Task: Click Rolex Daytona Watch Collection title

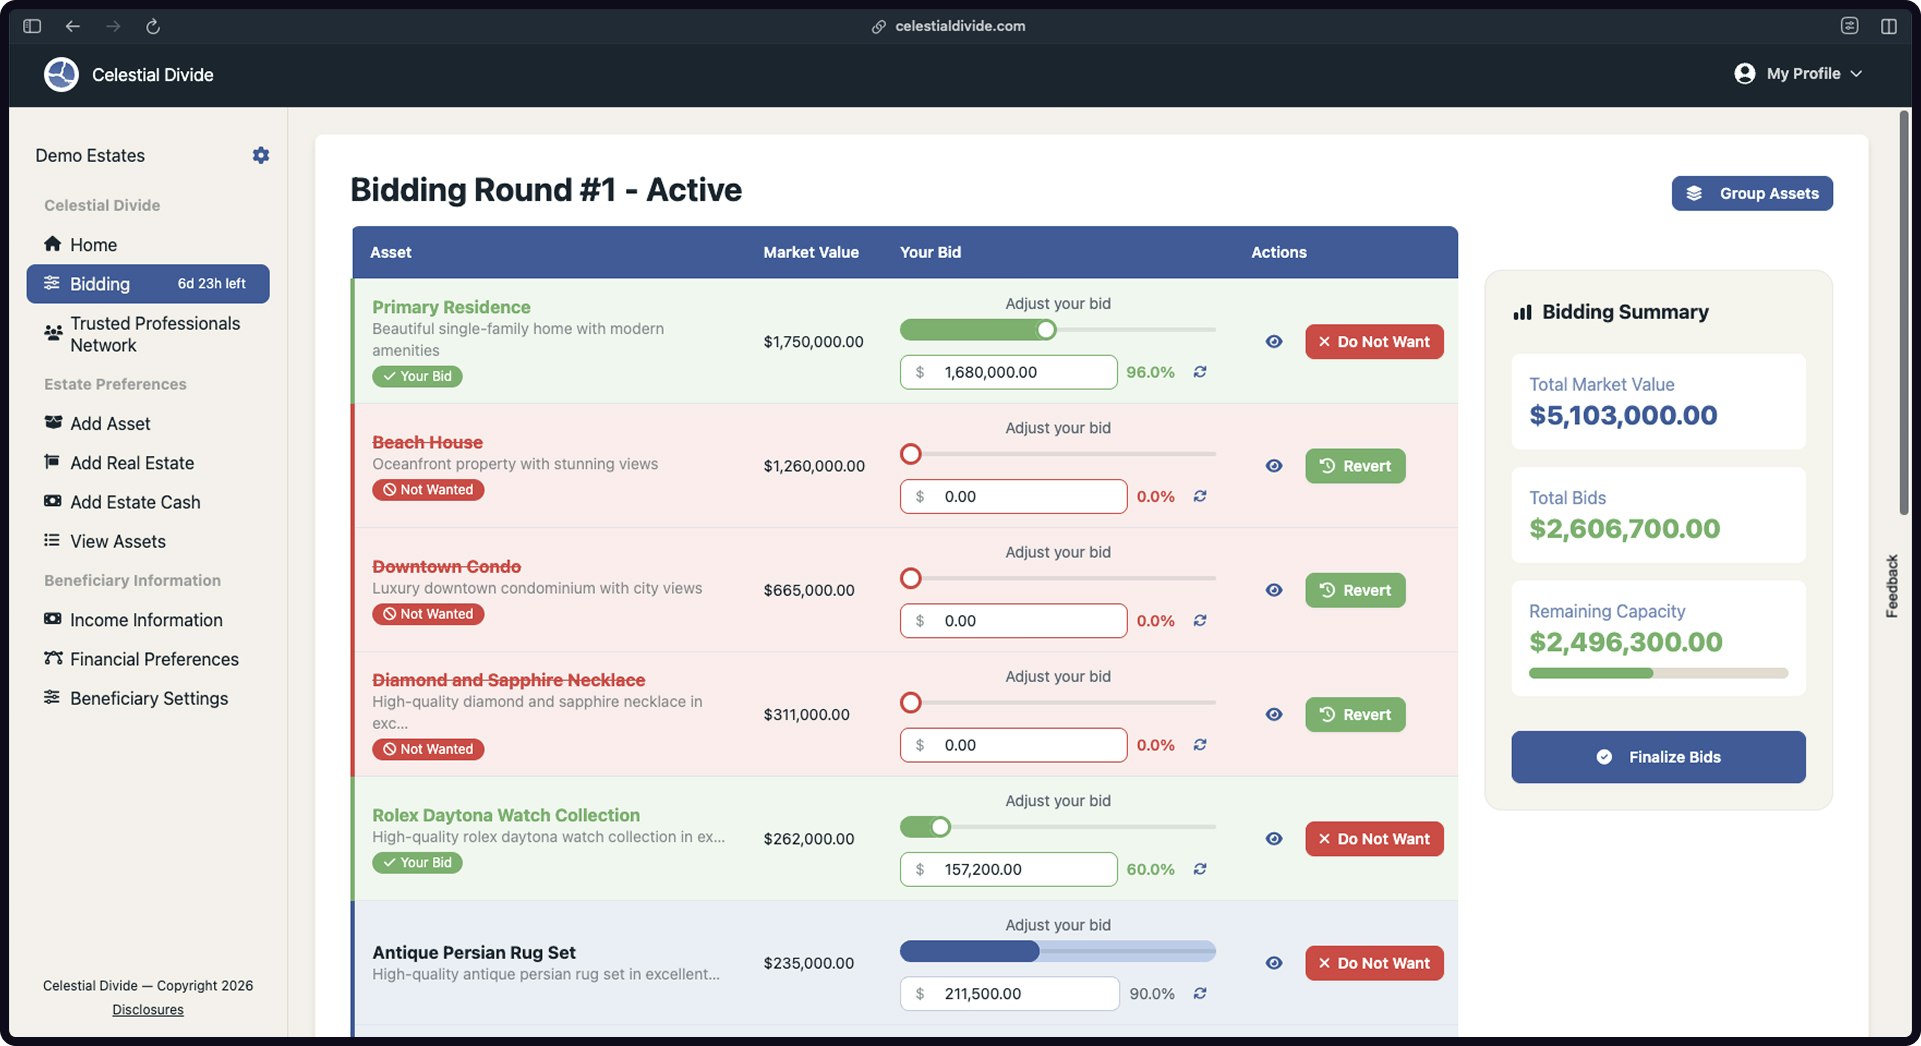Action: (506, 815)
